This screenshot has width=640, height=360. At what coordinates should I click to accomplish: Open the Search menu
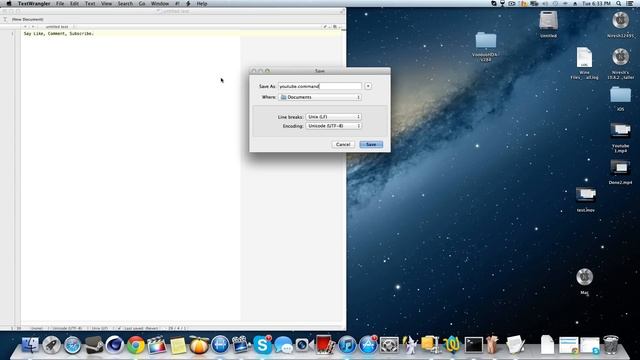[125, 4]
